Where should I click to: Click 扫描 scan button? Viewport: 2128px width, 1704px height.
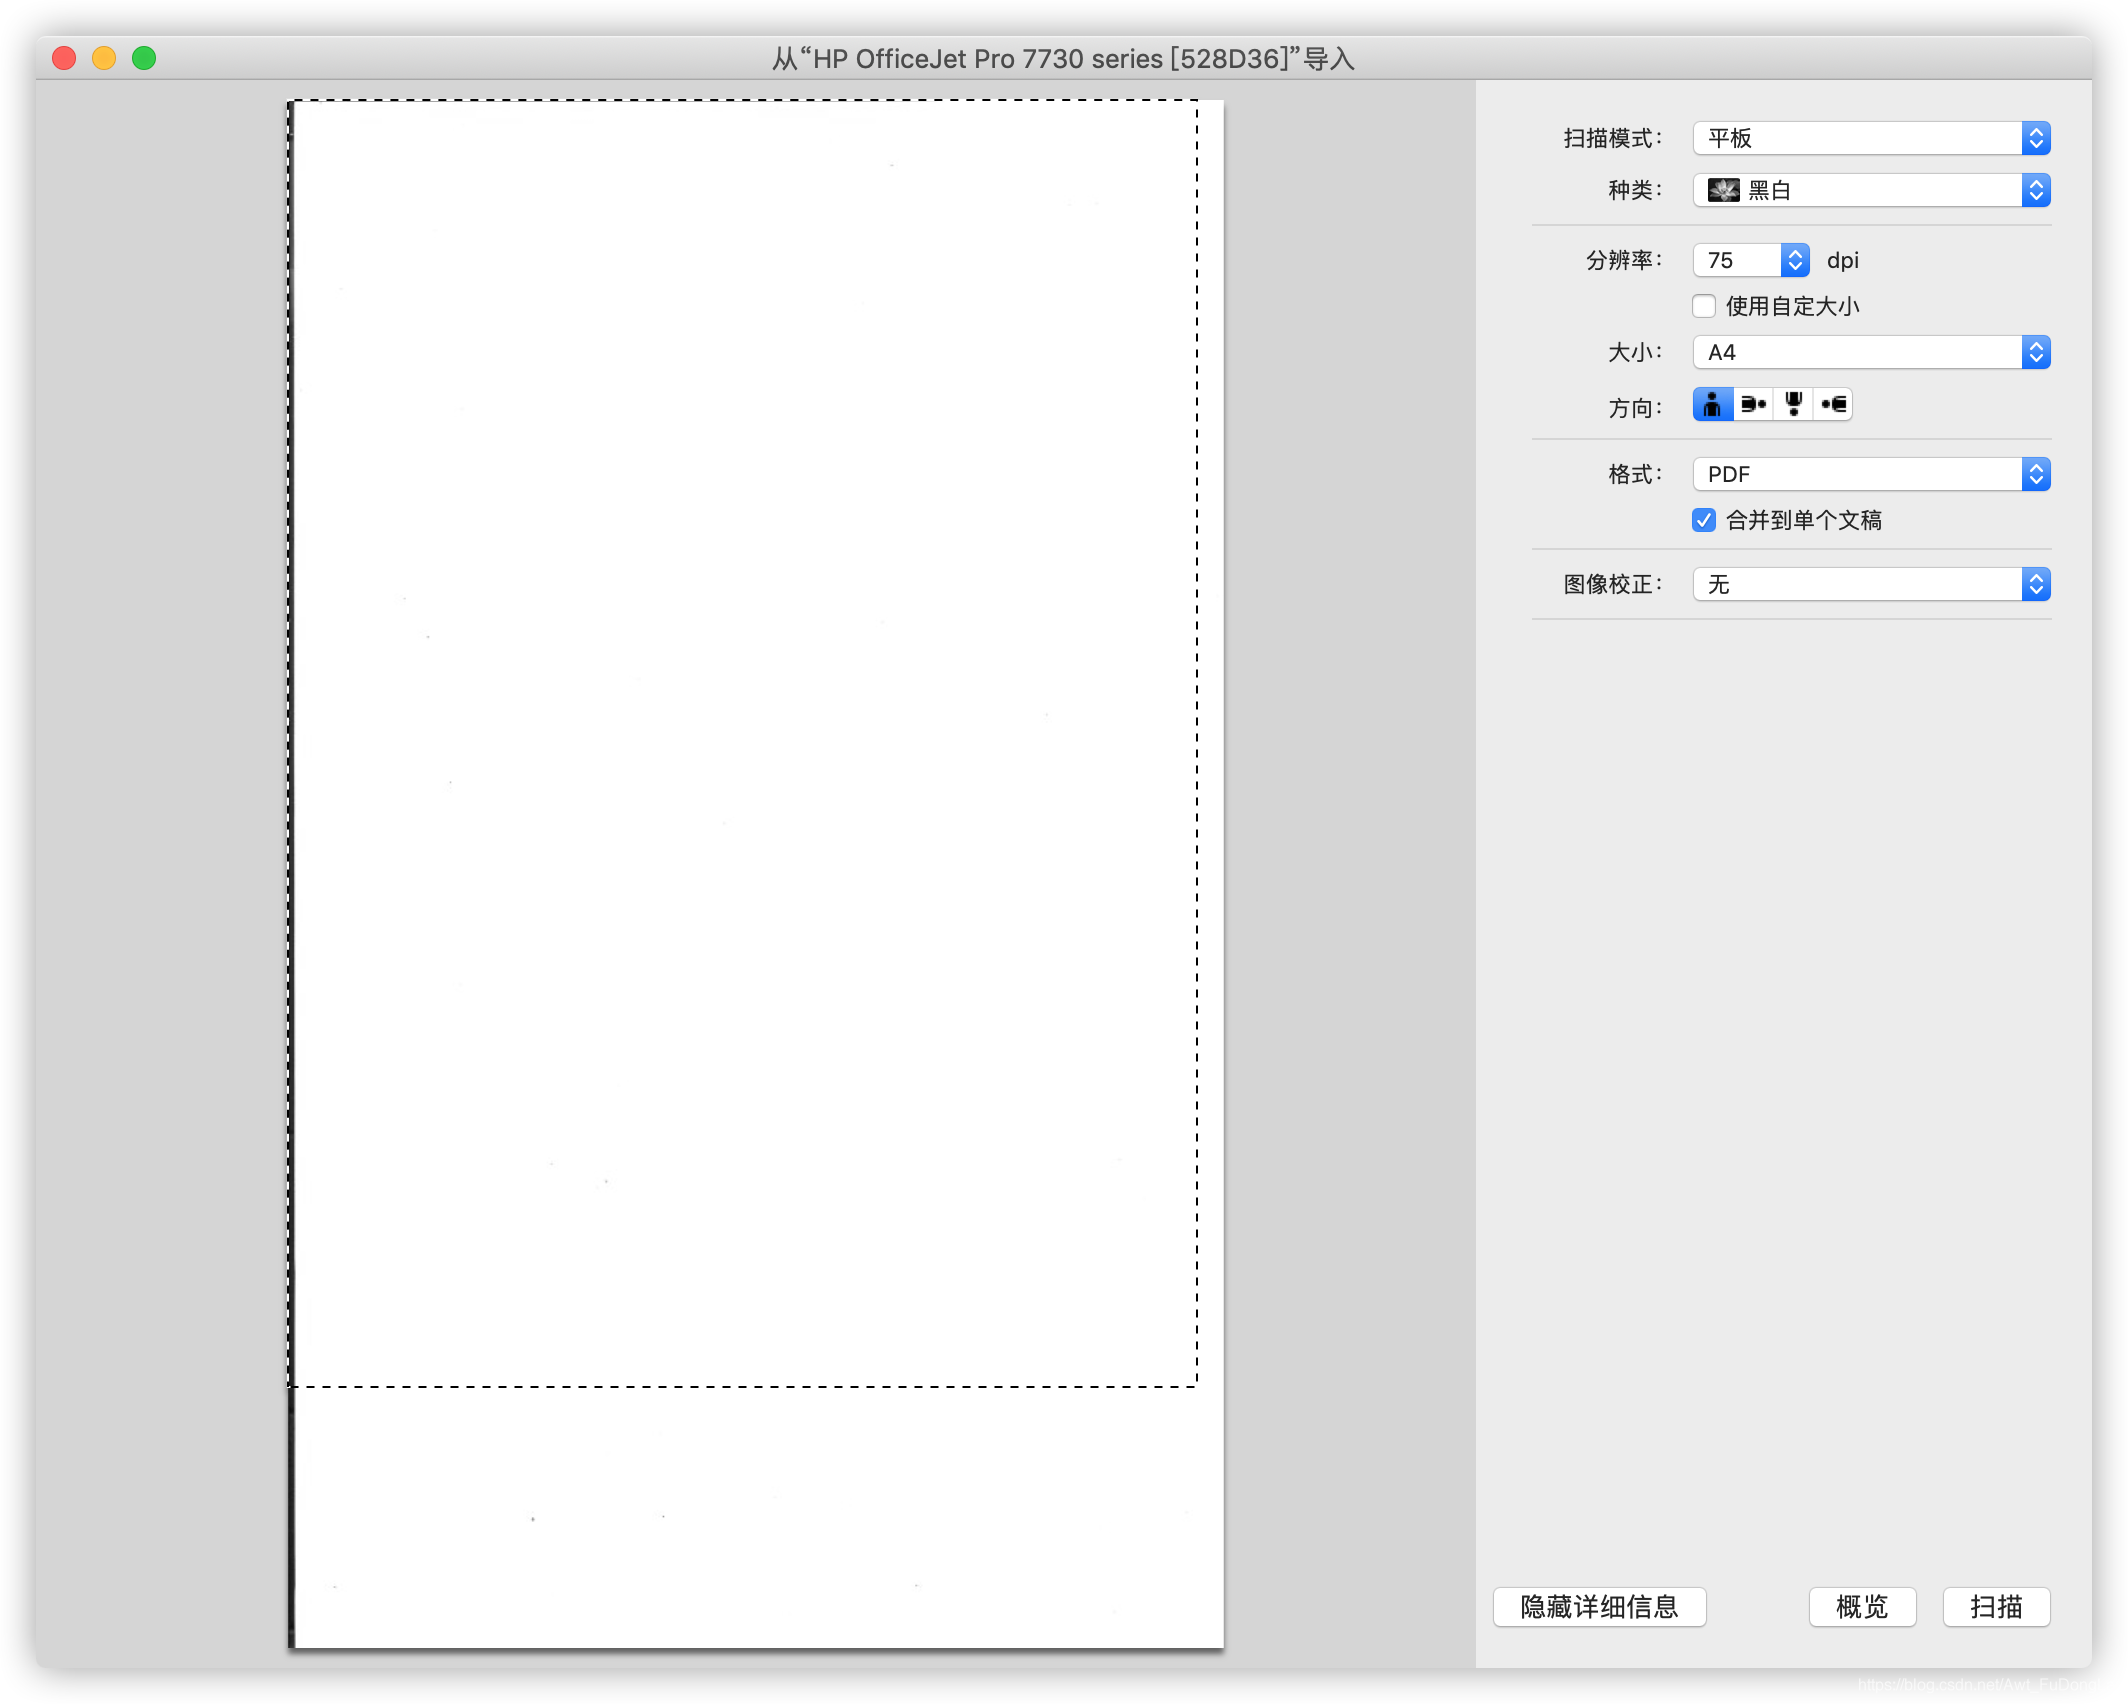pos(1996,1607)
